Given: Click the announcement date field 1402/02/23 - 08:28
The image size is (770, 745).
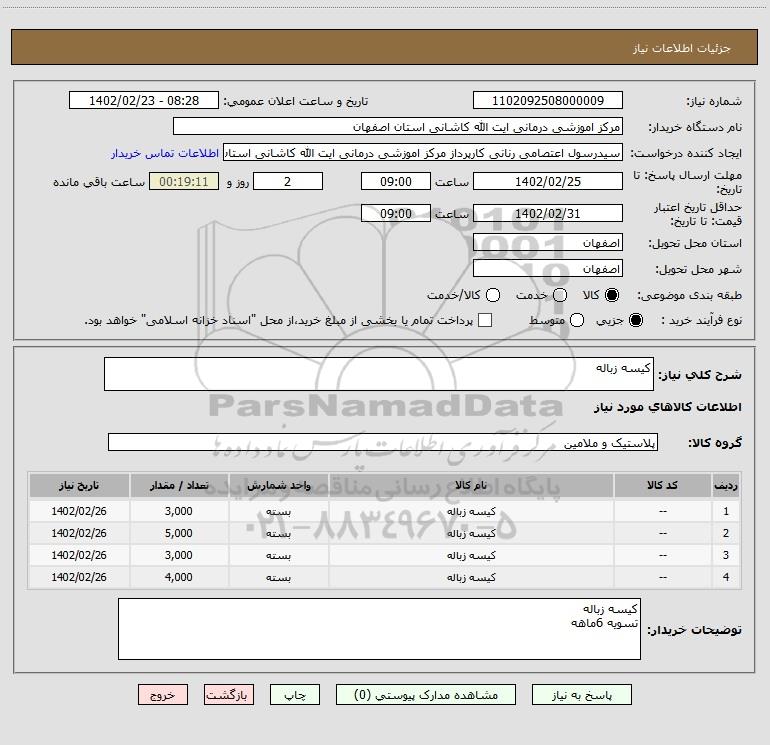Looking at the screenshot, I should click(144, 100).
